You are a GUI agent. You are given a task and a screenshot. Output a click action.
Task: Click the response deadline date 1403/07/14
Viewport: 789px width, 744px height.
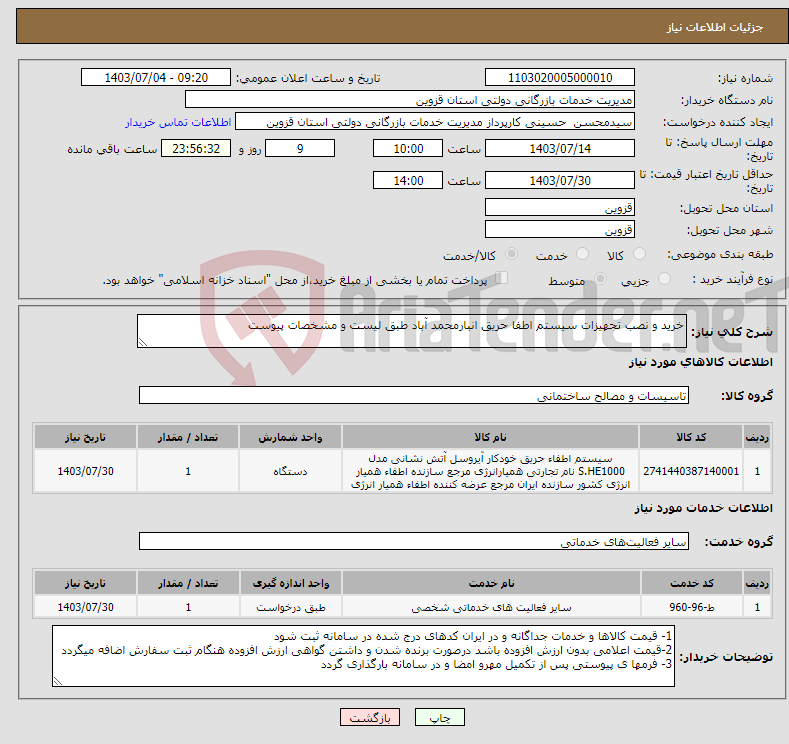[560, 148]
